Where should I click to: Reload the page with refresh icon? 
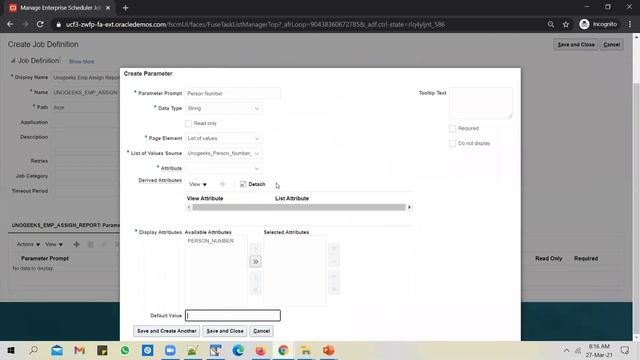pyautogui.click(x=40, y=24)
